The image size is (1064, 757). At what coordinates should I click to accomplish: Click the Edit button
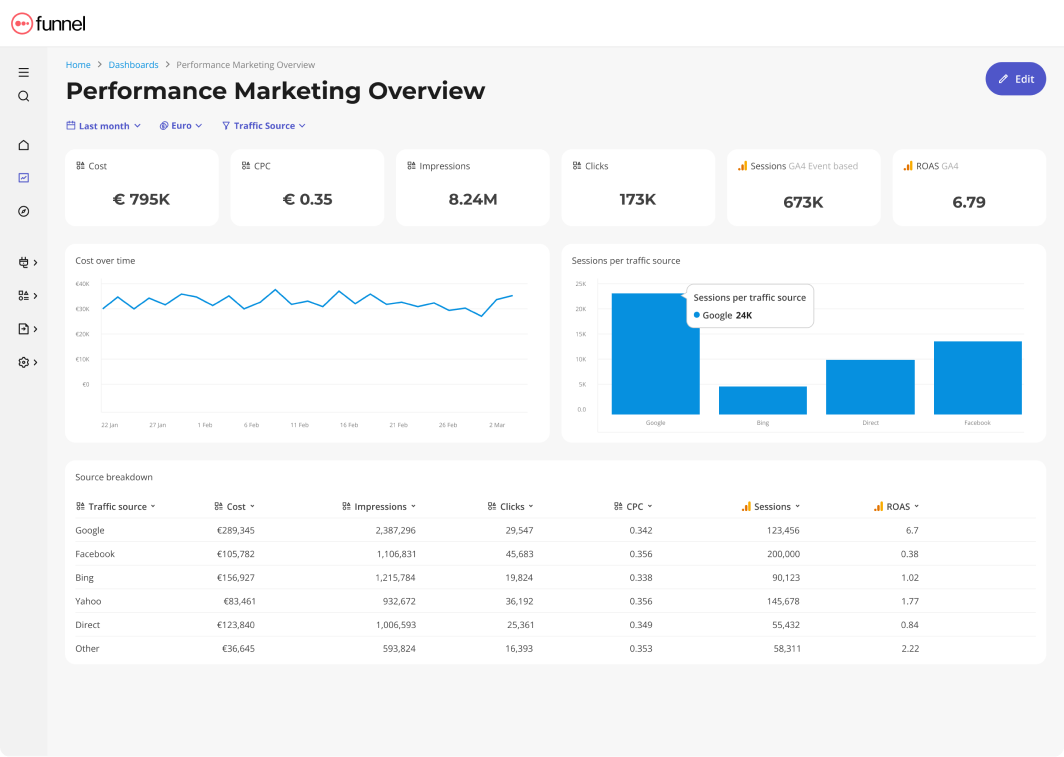[x=1015, y=78]
